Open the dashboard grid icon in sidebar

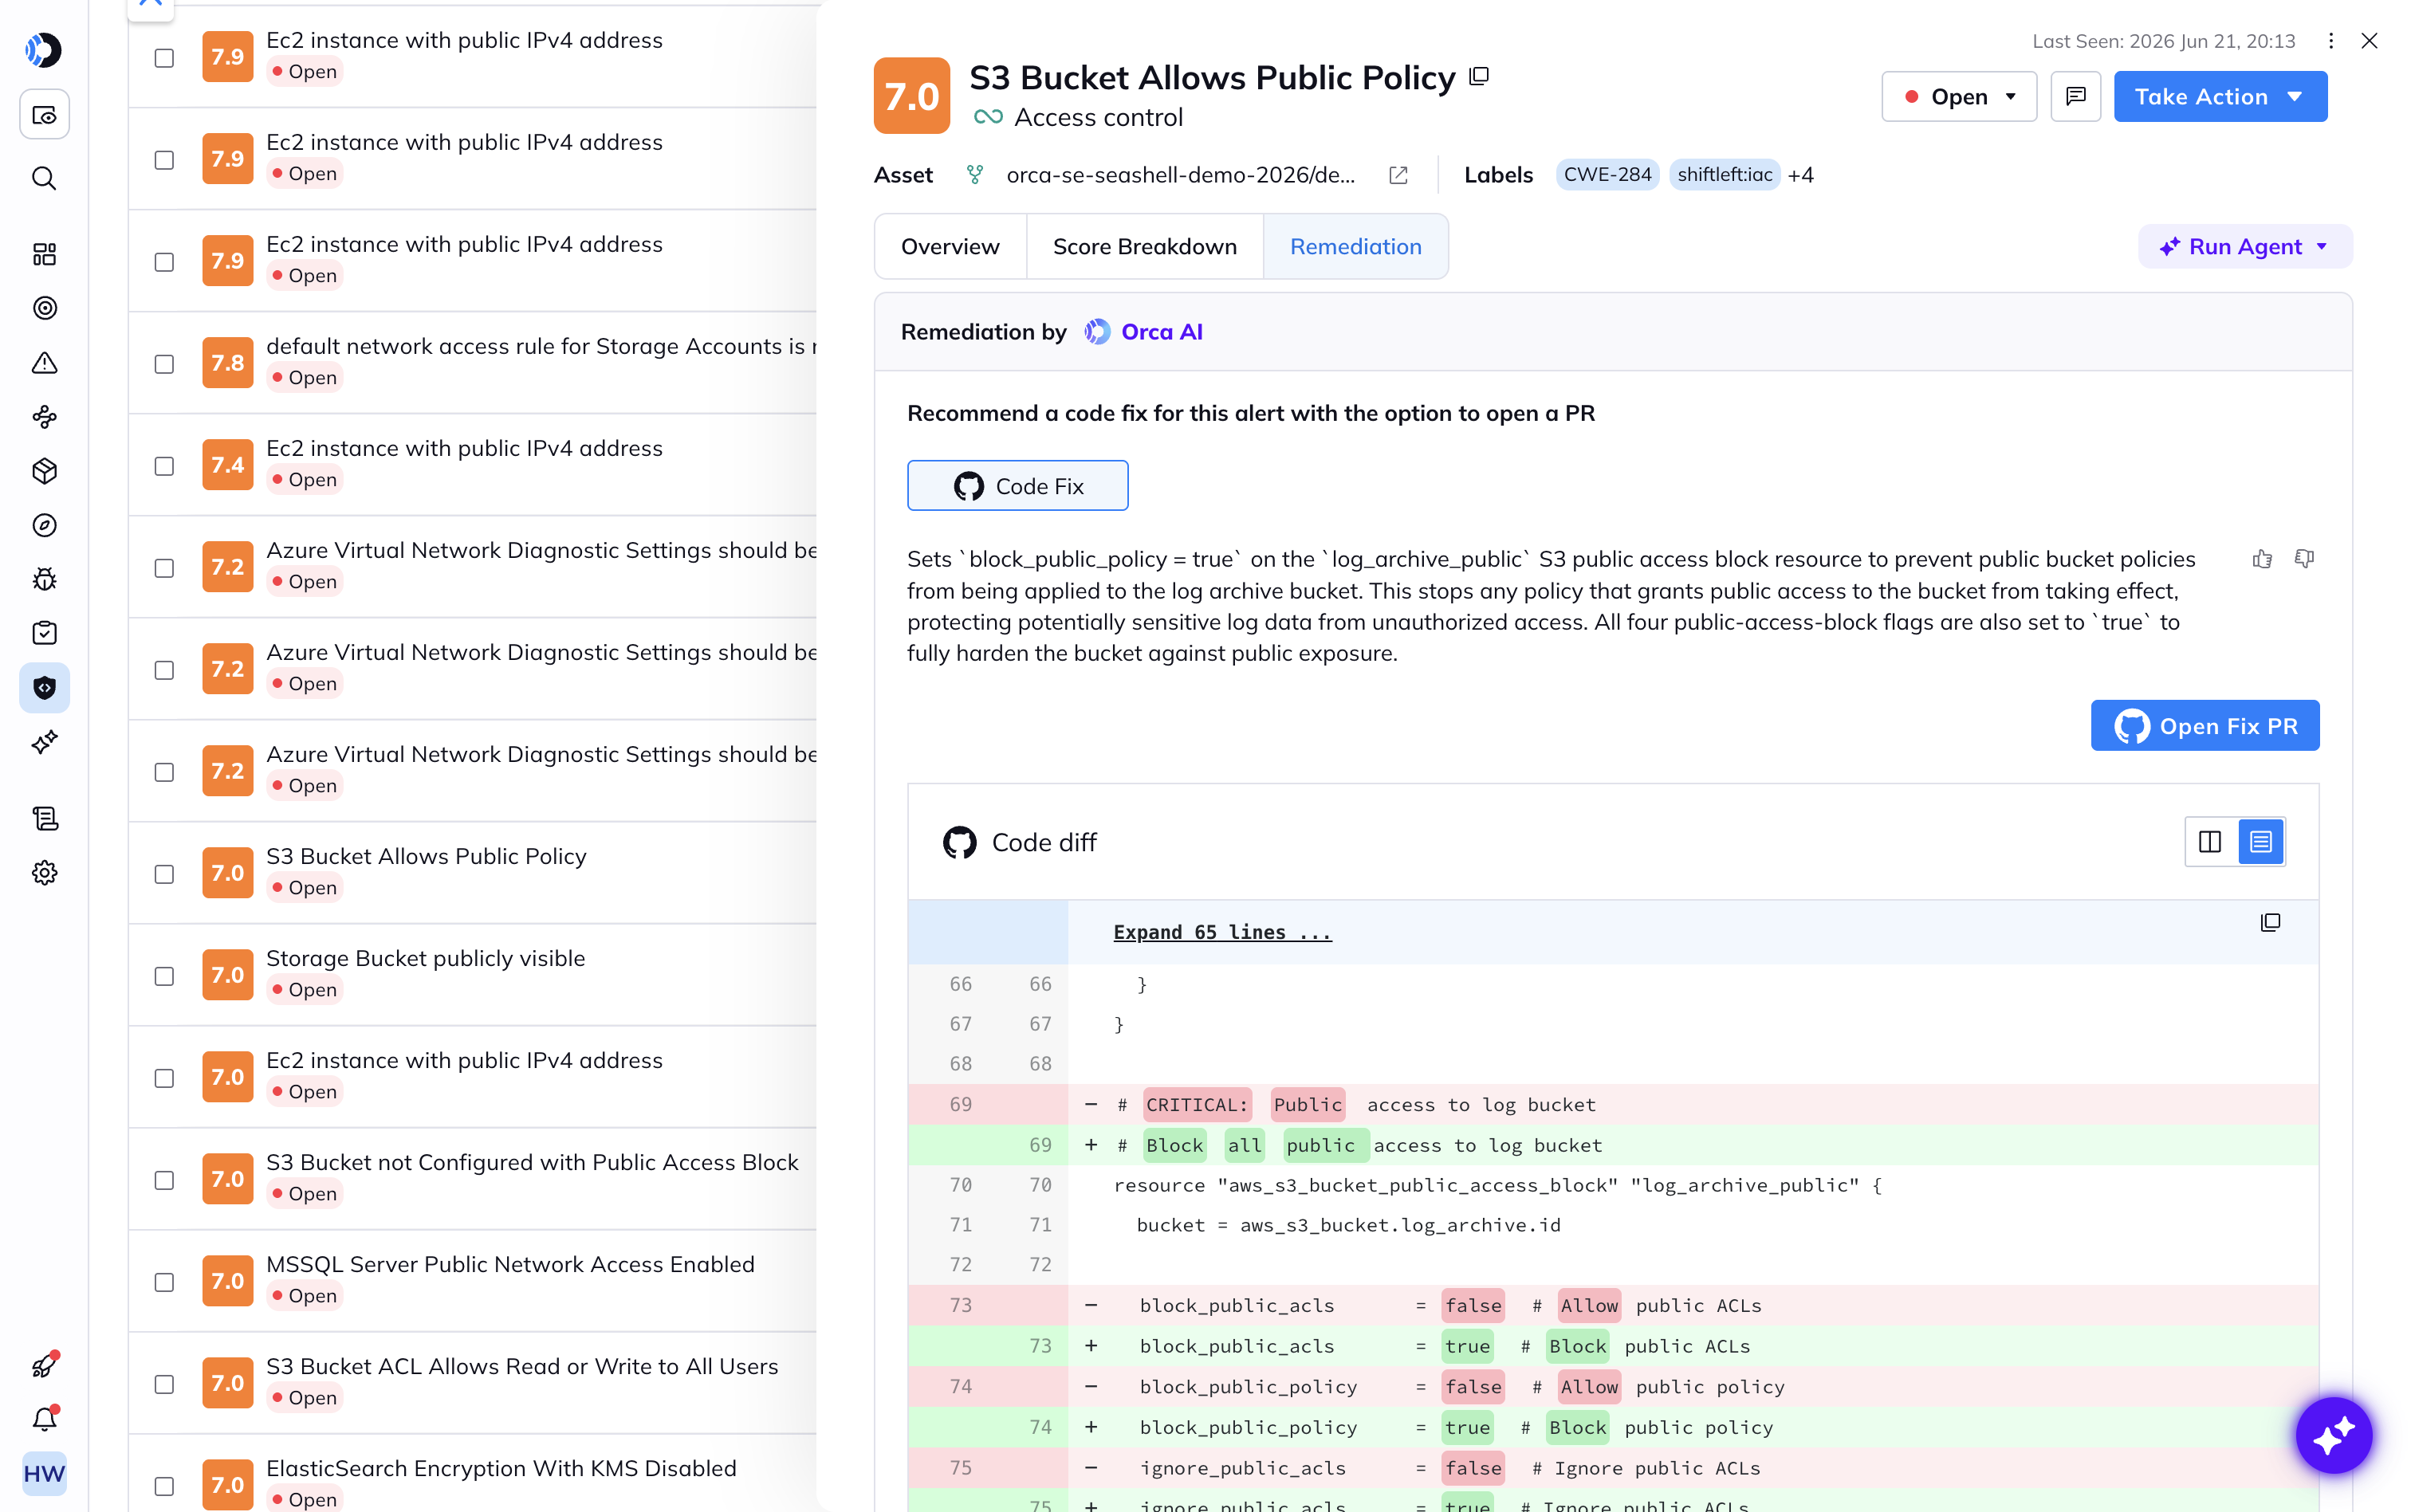(x=44, y=254)
